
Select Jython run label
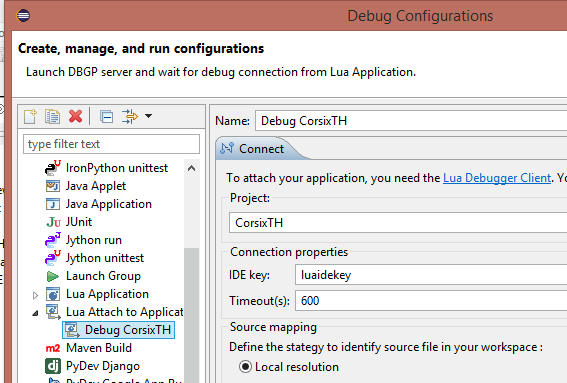(x=94, y=240)
